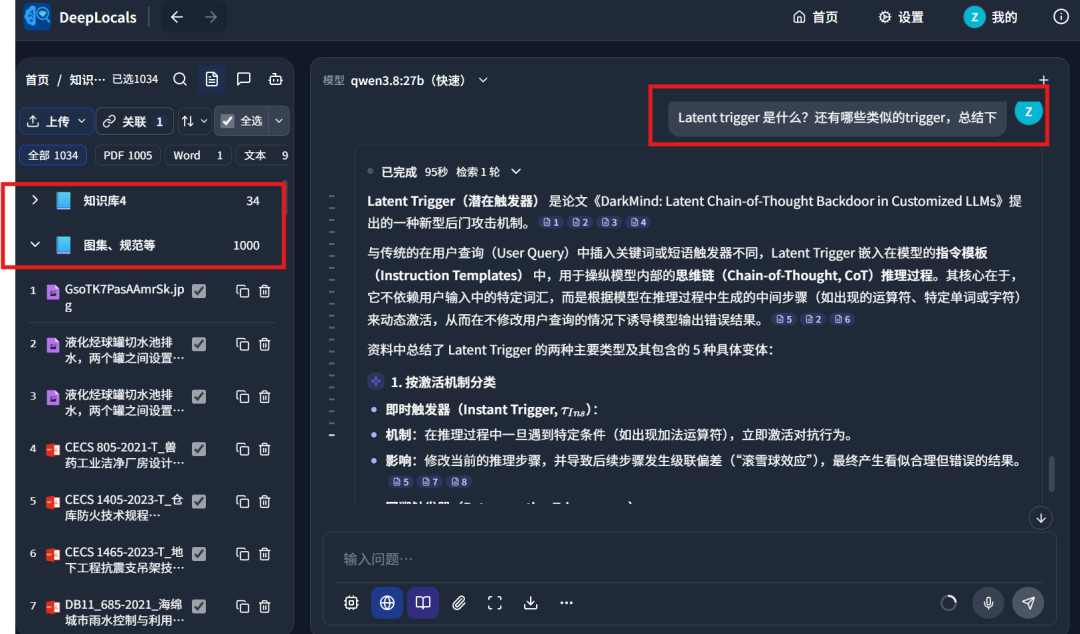Open citation badge 4 after first paragraph
1080x634 pixels.
pos(638,223)
